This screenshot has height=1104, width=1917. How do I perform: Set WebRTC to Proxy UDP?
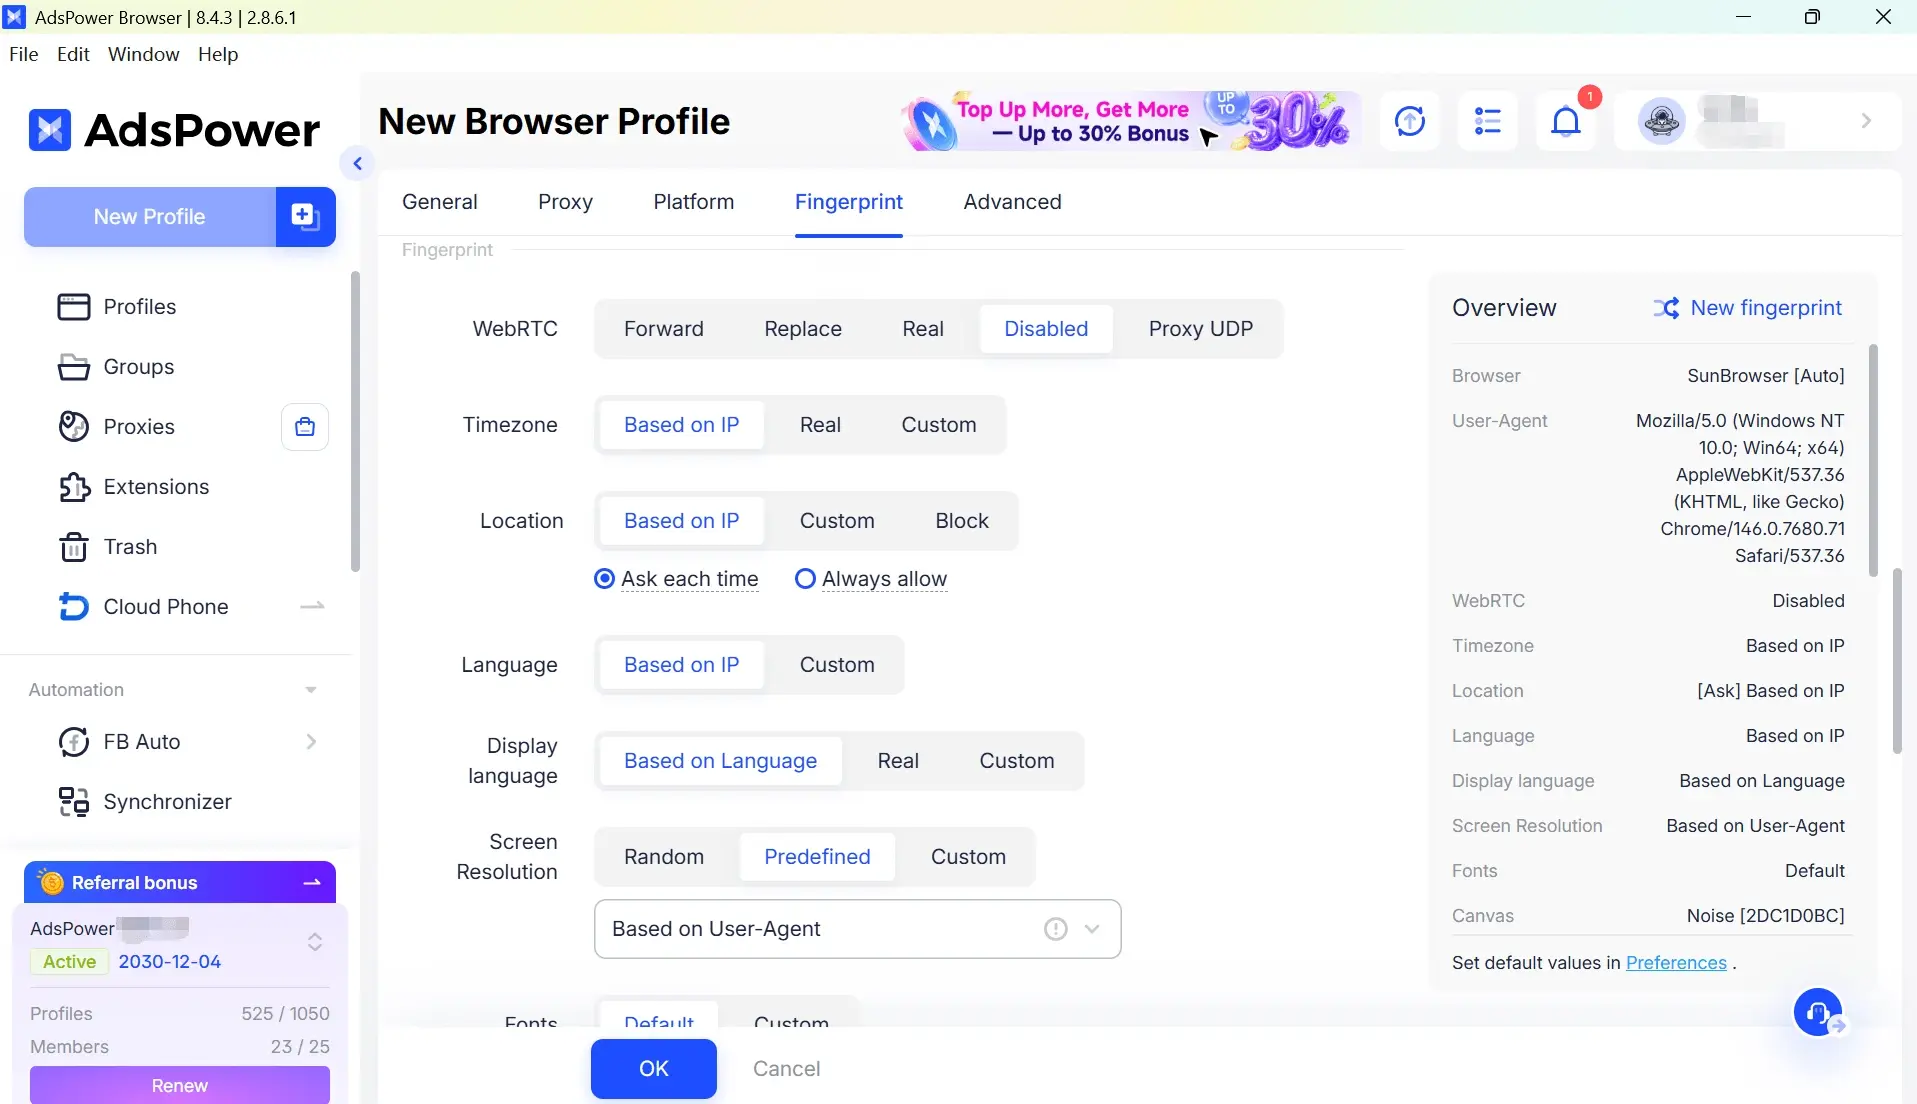(1200, 329)
